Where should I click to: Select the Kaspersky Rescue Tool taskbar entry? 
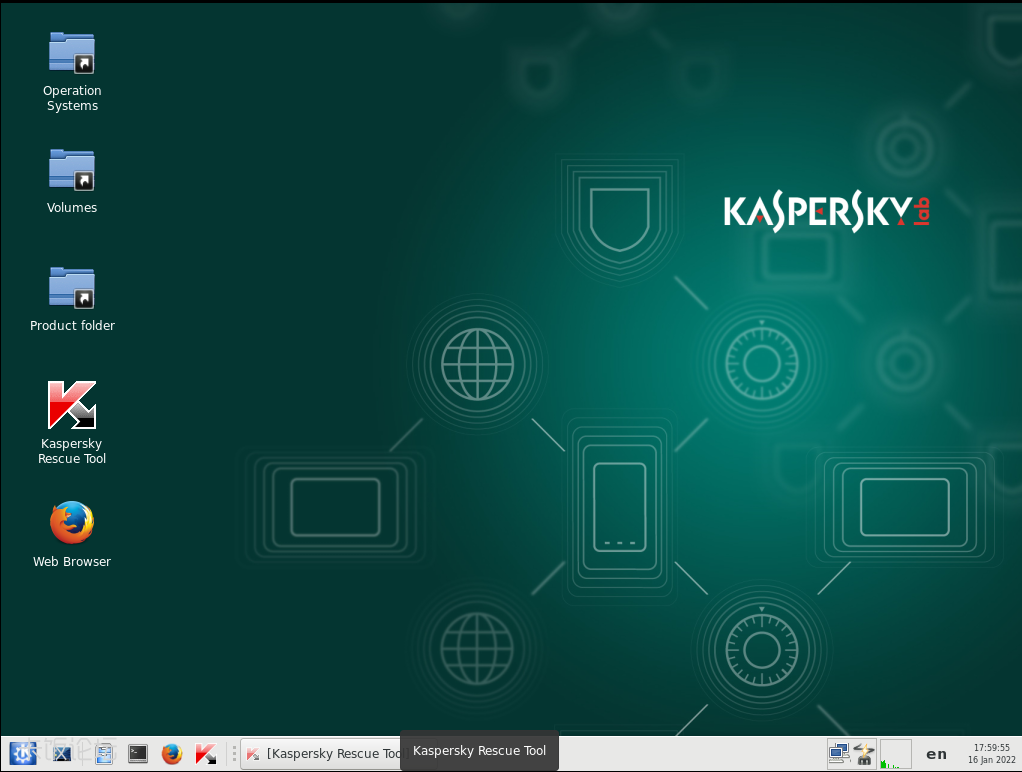pyautogui.click(x=320, y=753)
